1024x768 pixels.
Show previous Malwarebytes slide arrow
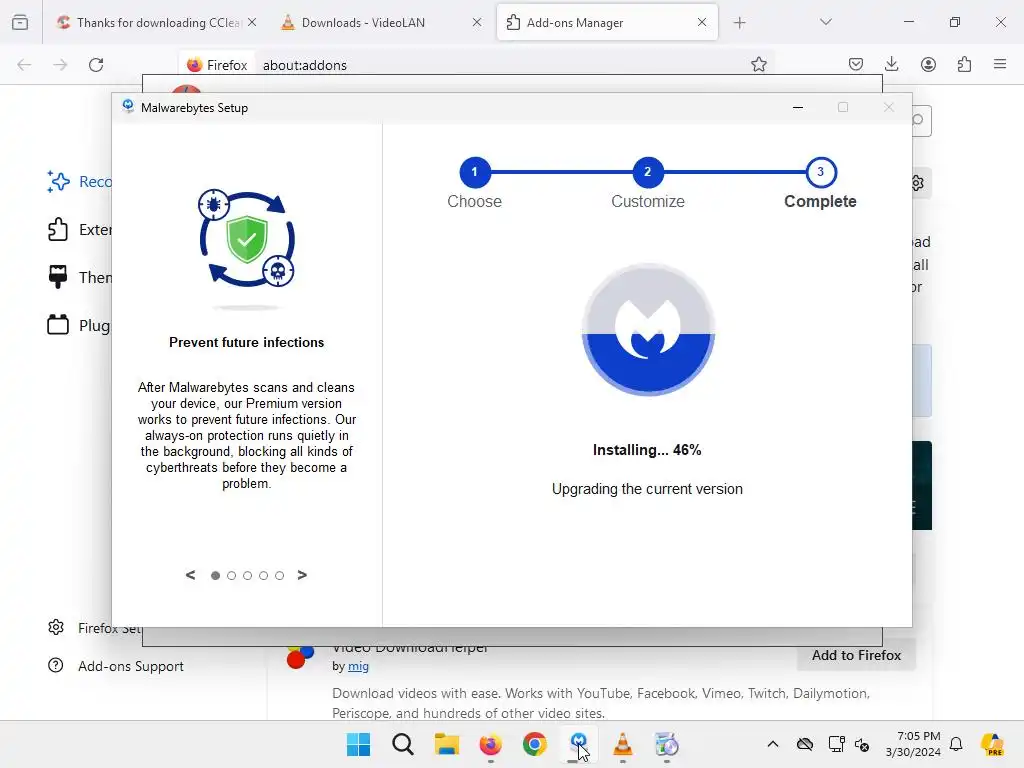coord(190,575)
